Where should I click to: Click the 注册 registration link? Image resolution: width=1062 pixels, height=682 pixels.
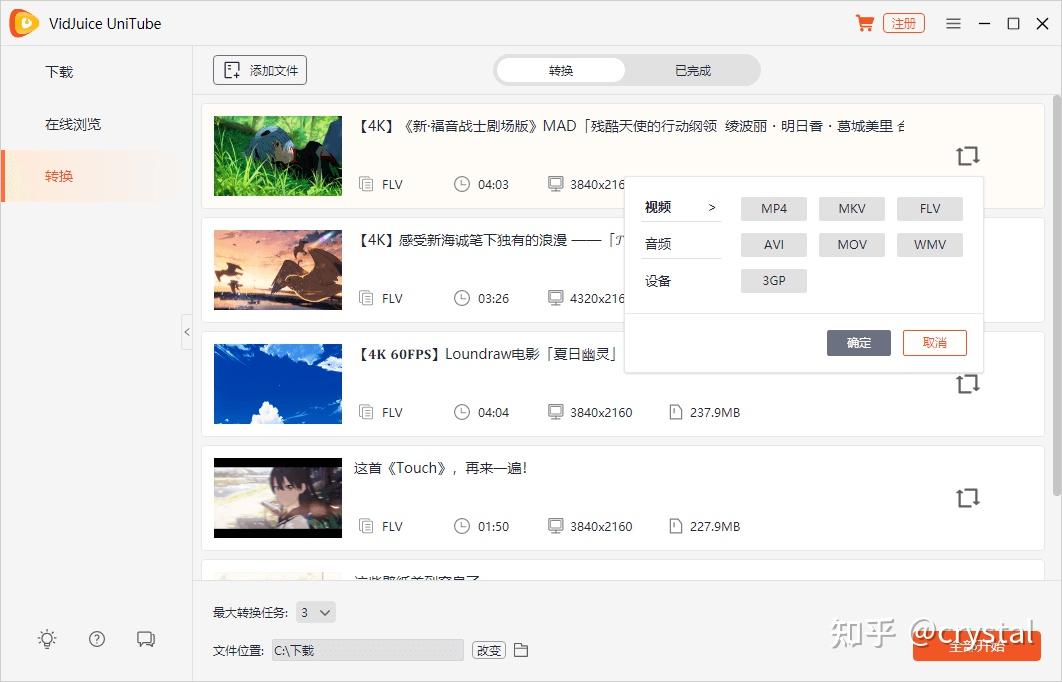903,22
